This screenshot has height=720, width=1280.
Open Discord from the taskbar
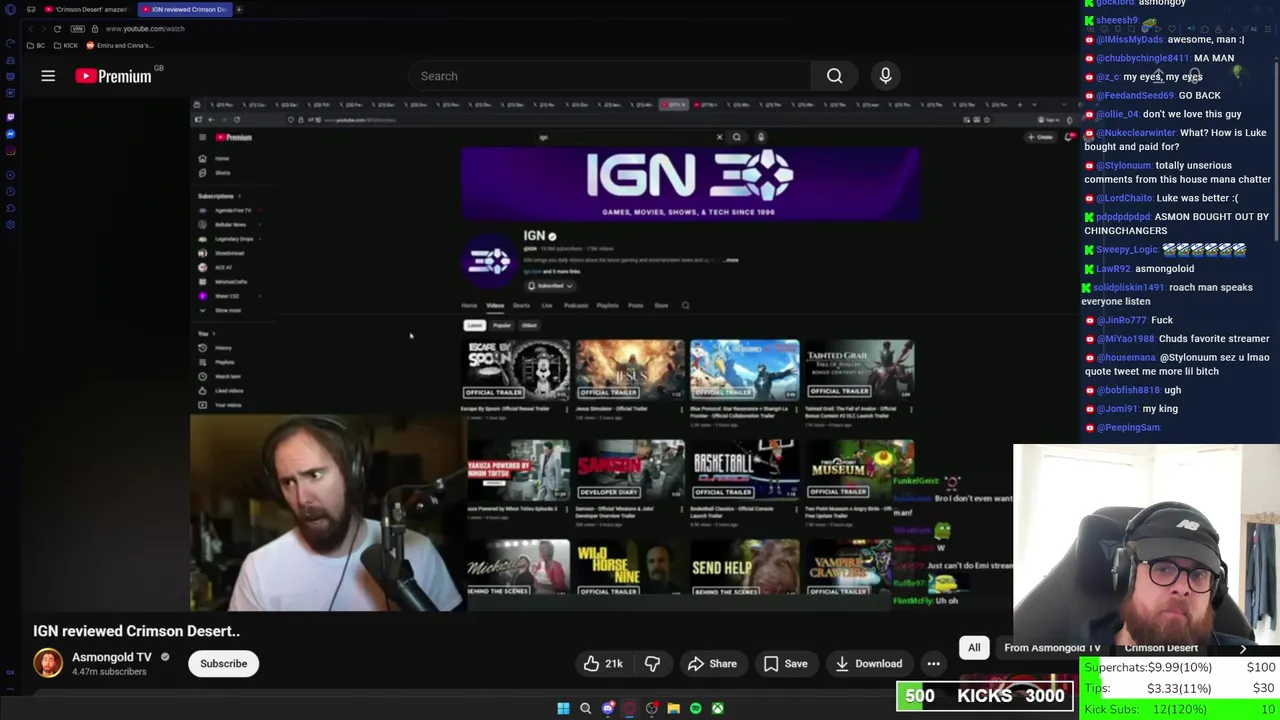tap(608, 709)
